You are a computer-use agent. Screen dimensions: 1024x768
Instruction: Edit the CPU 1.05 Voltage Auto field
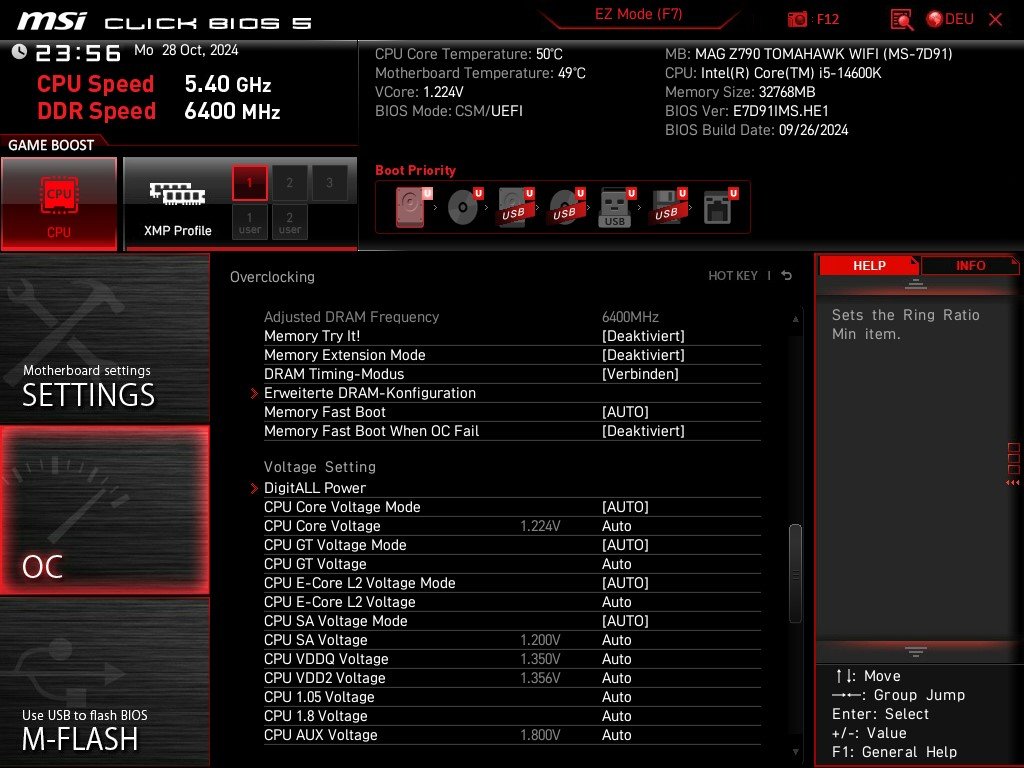click(x=616, y=697)
